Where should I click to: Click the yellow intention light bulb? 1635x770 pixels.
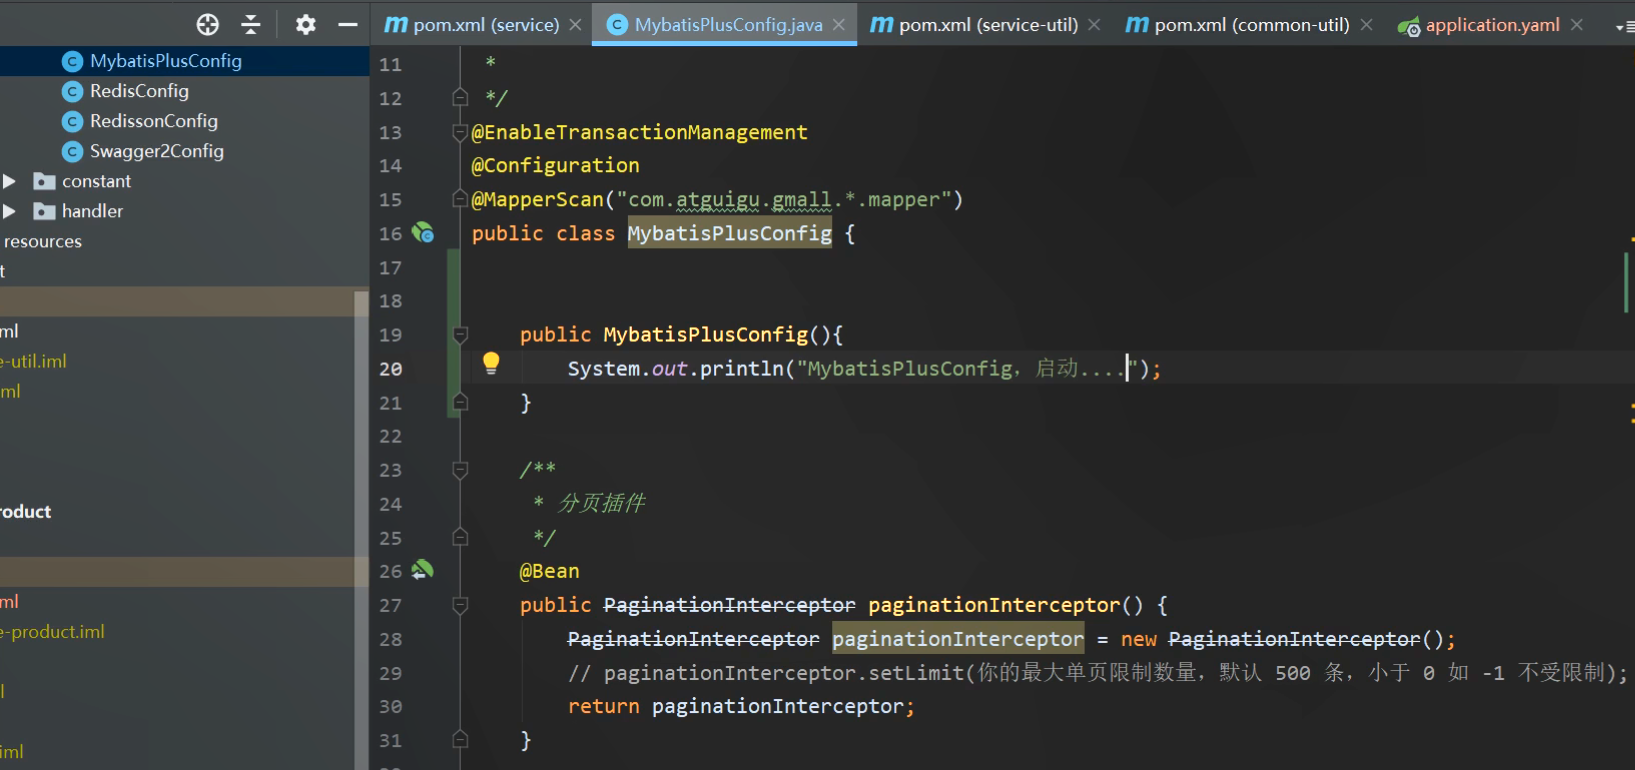coord(491,363)
